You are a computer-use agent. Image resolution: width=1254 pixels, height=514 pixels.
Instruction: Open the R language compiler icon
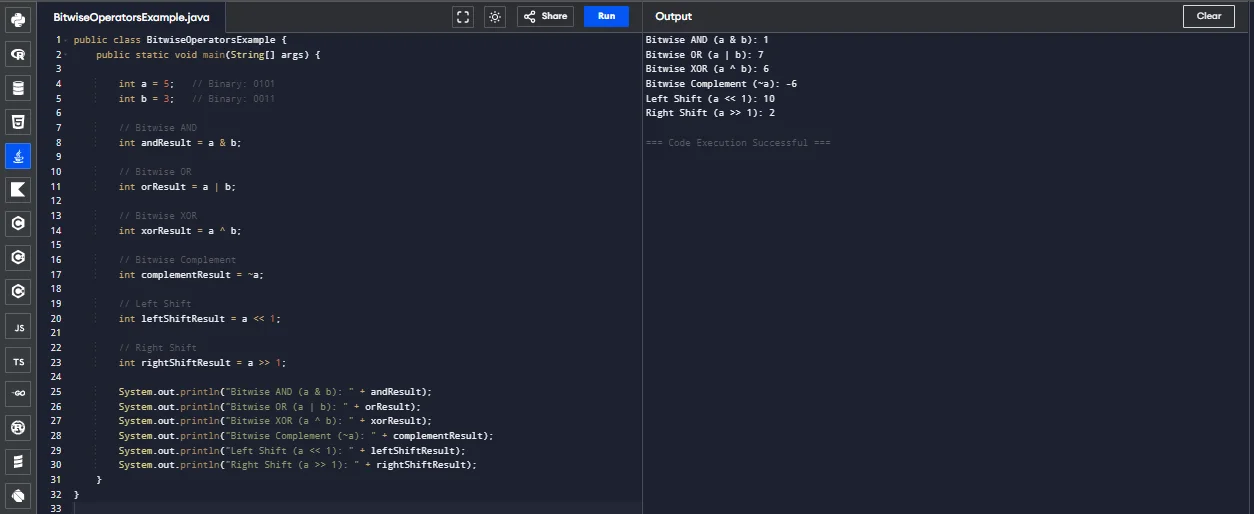coord(18,54)
